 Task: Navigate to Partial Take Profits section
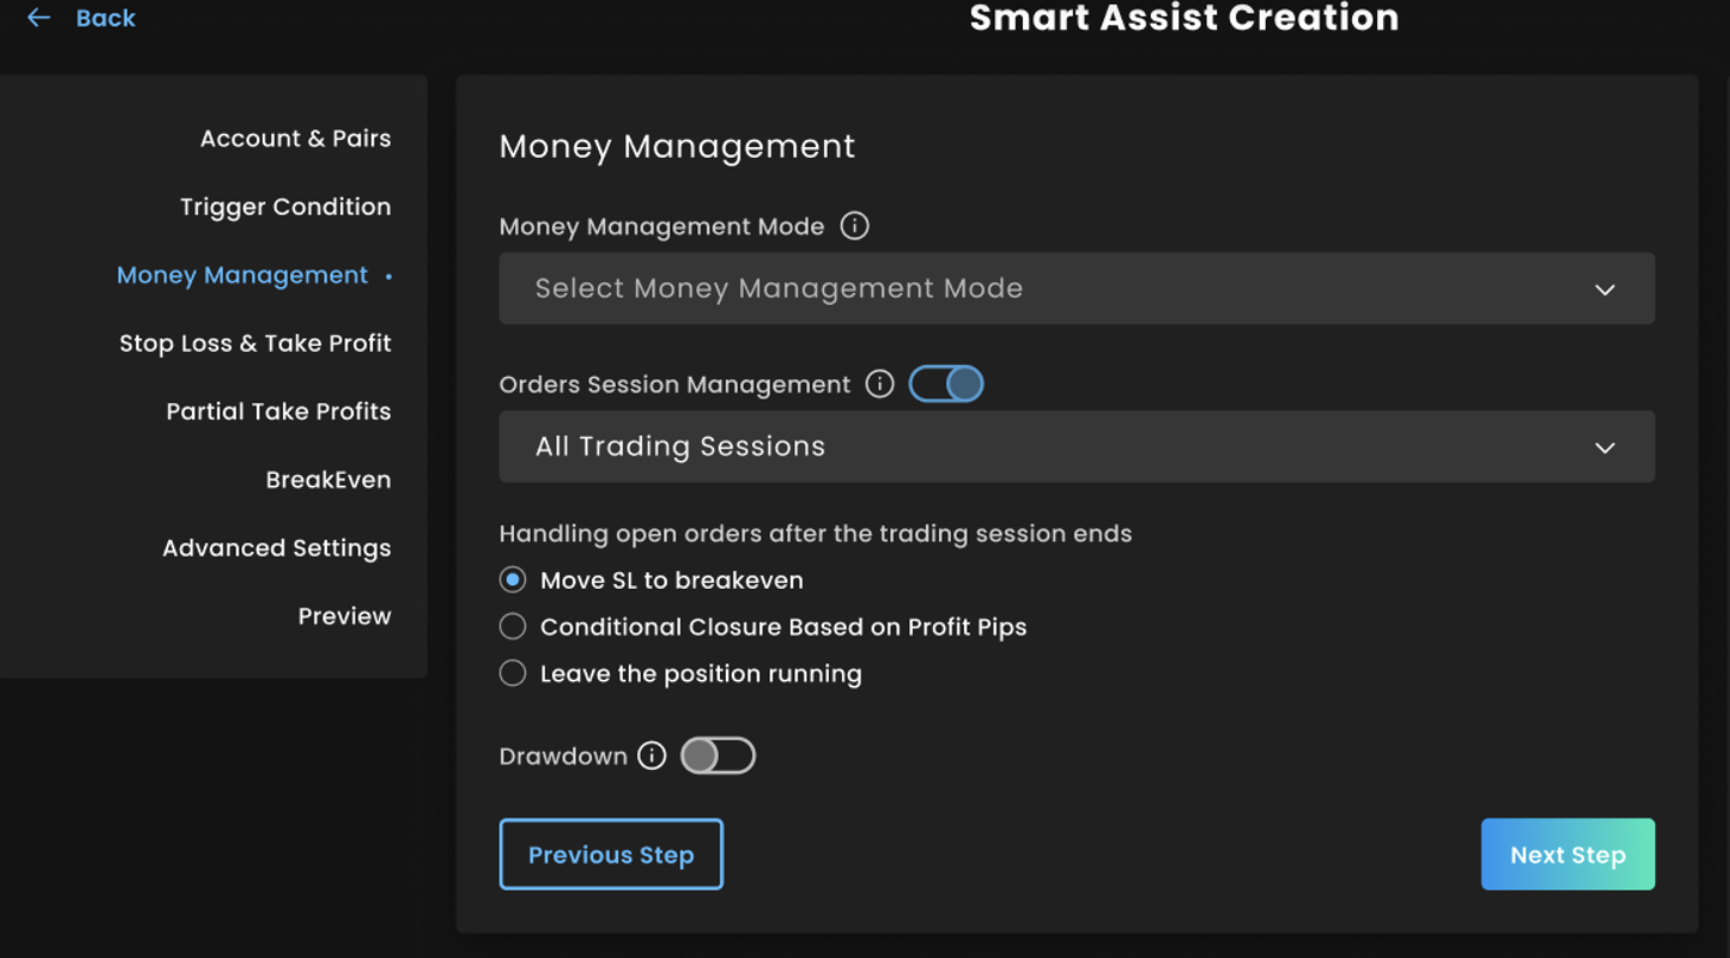click(278, 412)
